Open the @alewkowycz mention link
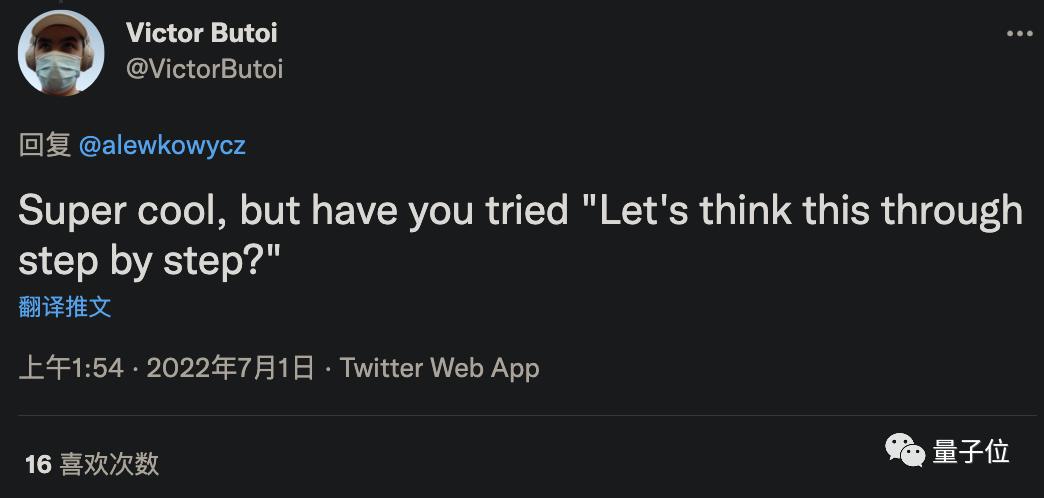This screenshot has height=498, width=1044. [162, 146]
